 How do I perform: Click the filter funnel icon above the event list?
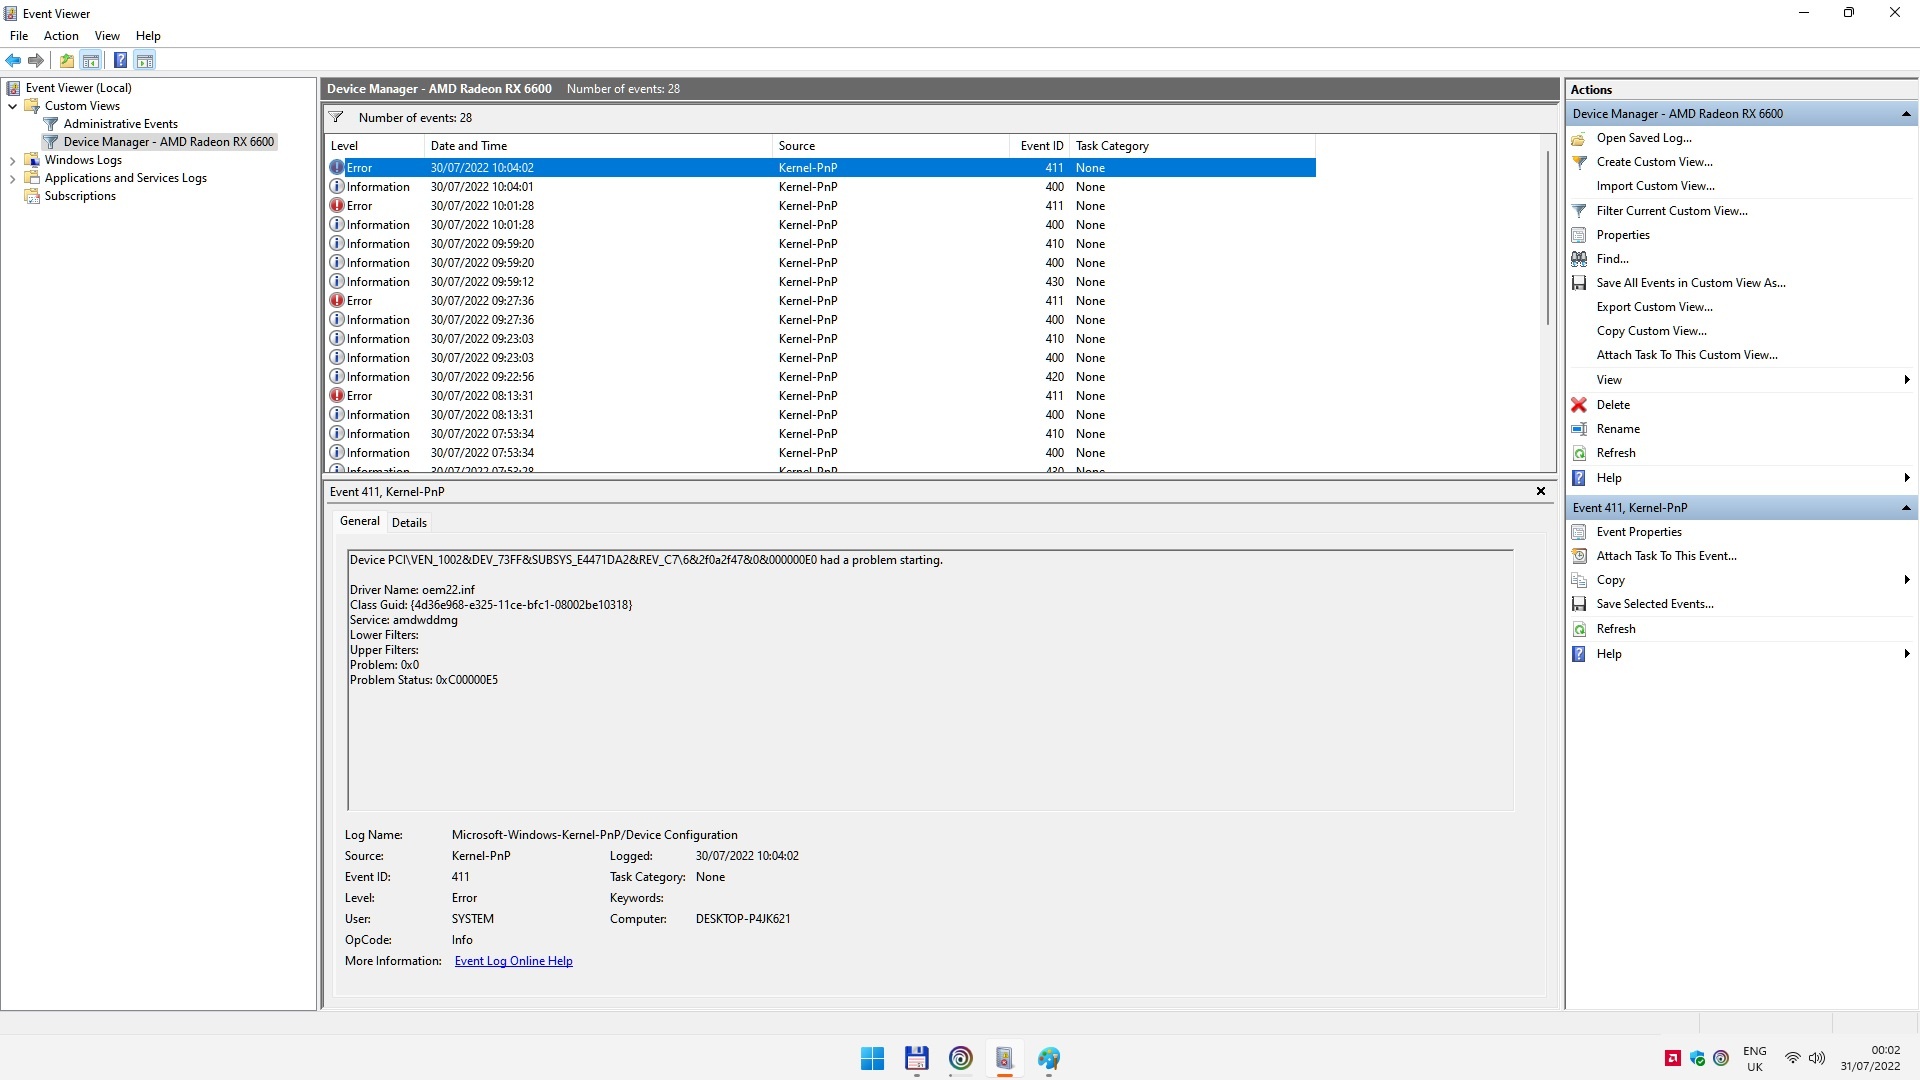coord(337,117)
